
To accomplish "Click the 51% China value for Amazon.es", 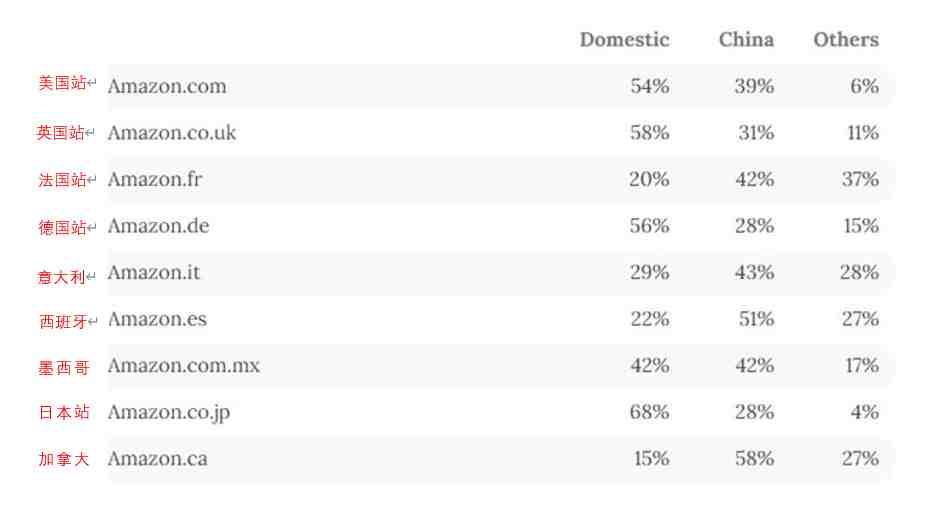I will click(x=756, y=319).
